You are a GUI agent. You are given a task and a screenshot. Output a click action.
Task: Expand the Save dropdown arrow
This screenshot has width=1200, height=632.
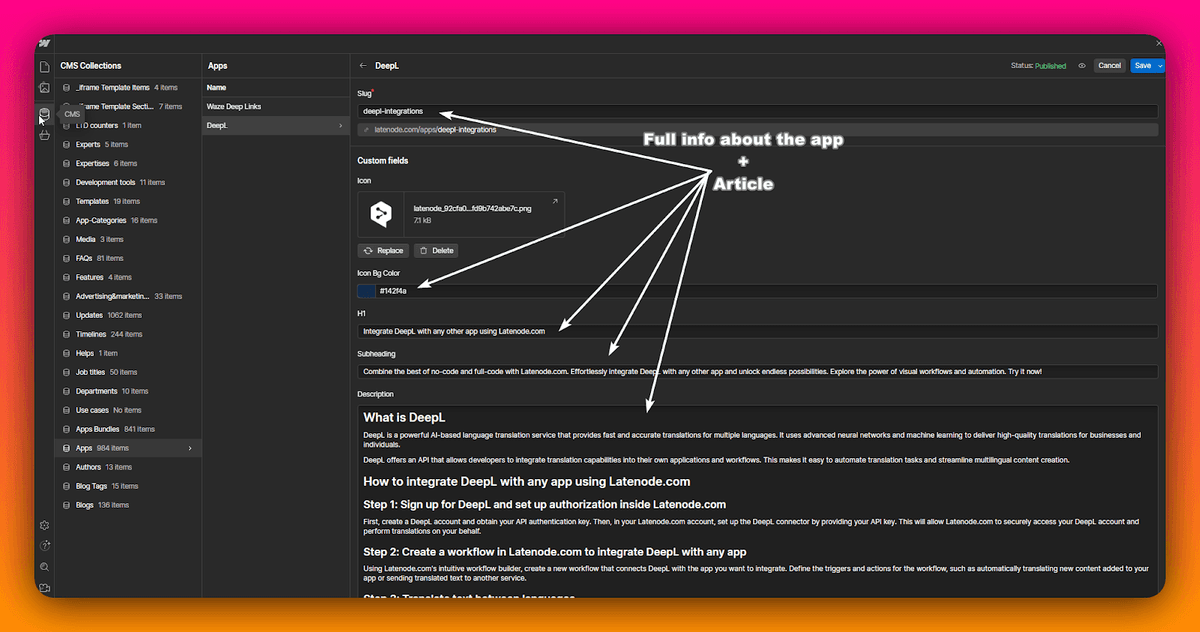pos(1160,66)
